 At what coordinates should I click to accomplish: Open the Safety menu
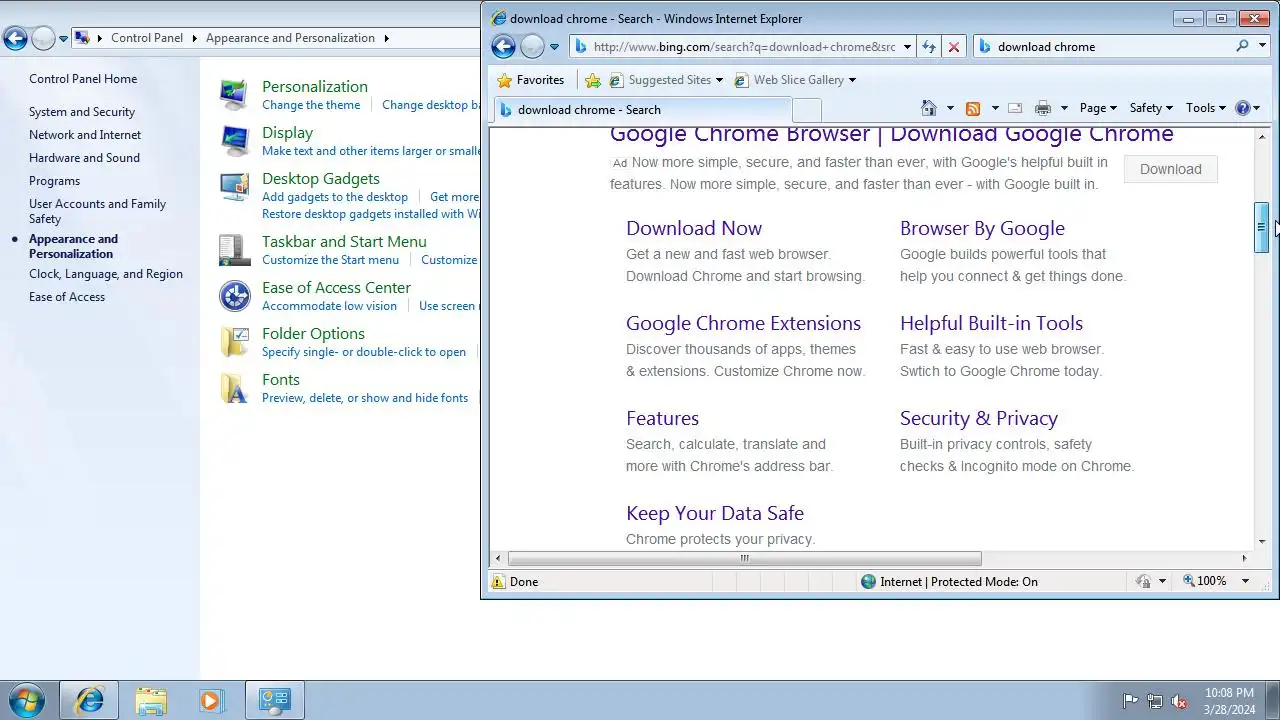click(1151, 108)
